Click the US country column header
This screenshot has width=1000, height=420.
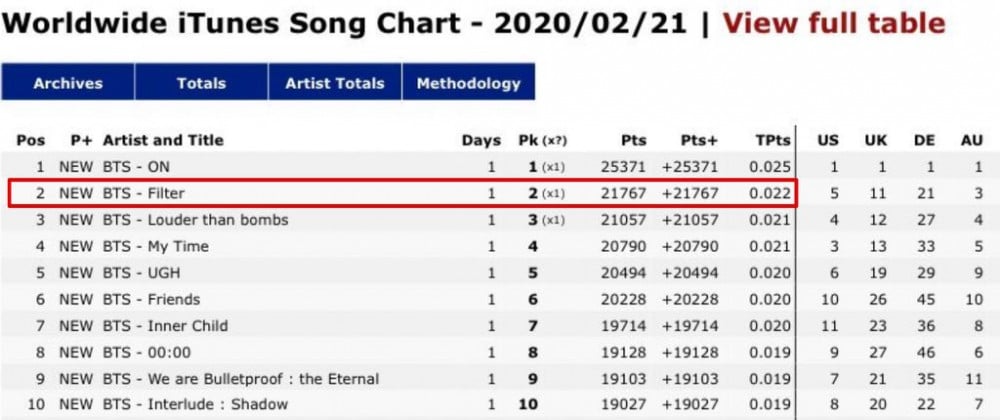[828, 140]
